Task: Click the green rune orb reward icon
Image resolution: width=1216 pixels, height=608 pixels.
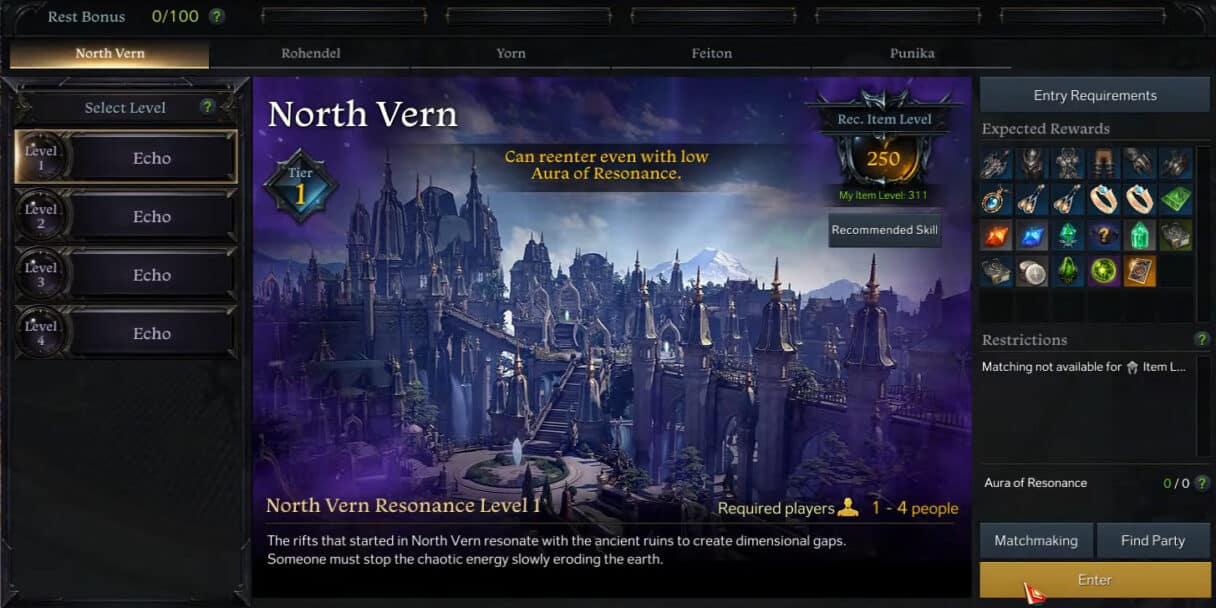Action: (x=1104, y=271)
